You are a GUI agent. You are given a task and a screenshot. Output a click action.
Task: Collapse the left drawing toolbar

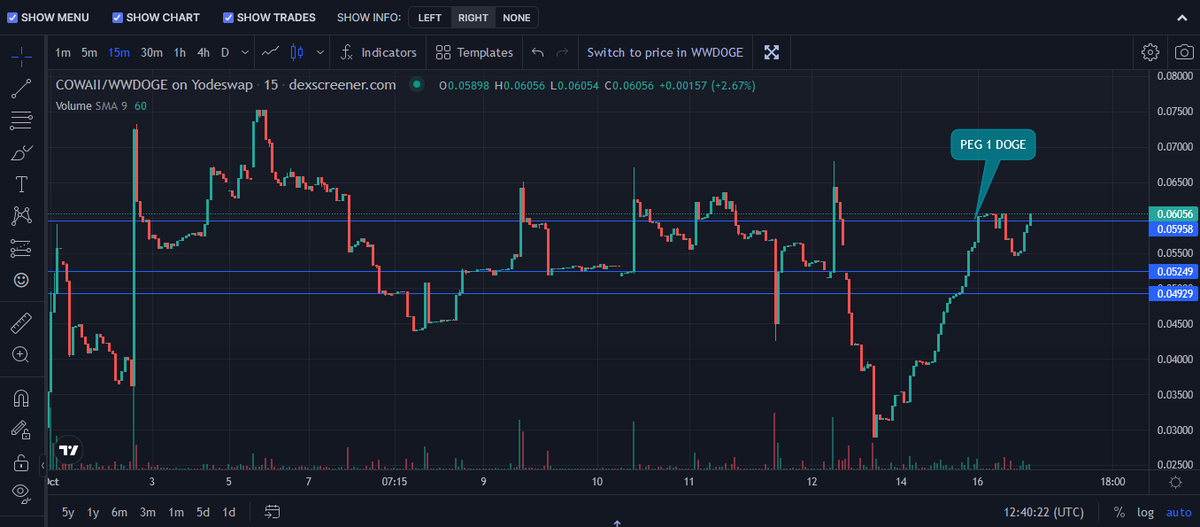click(x=42, y=465)
